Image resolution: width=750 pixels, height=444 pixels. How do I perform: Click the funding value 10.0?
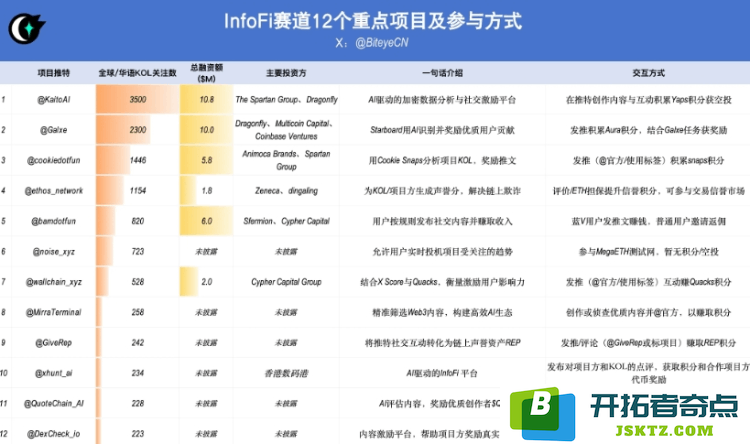pos(207,130)
